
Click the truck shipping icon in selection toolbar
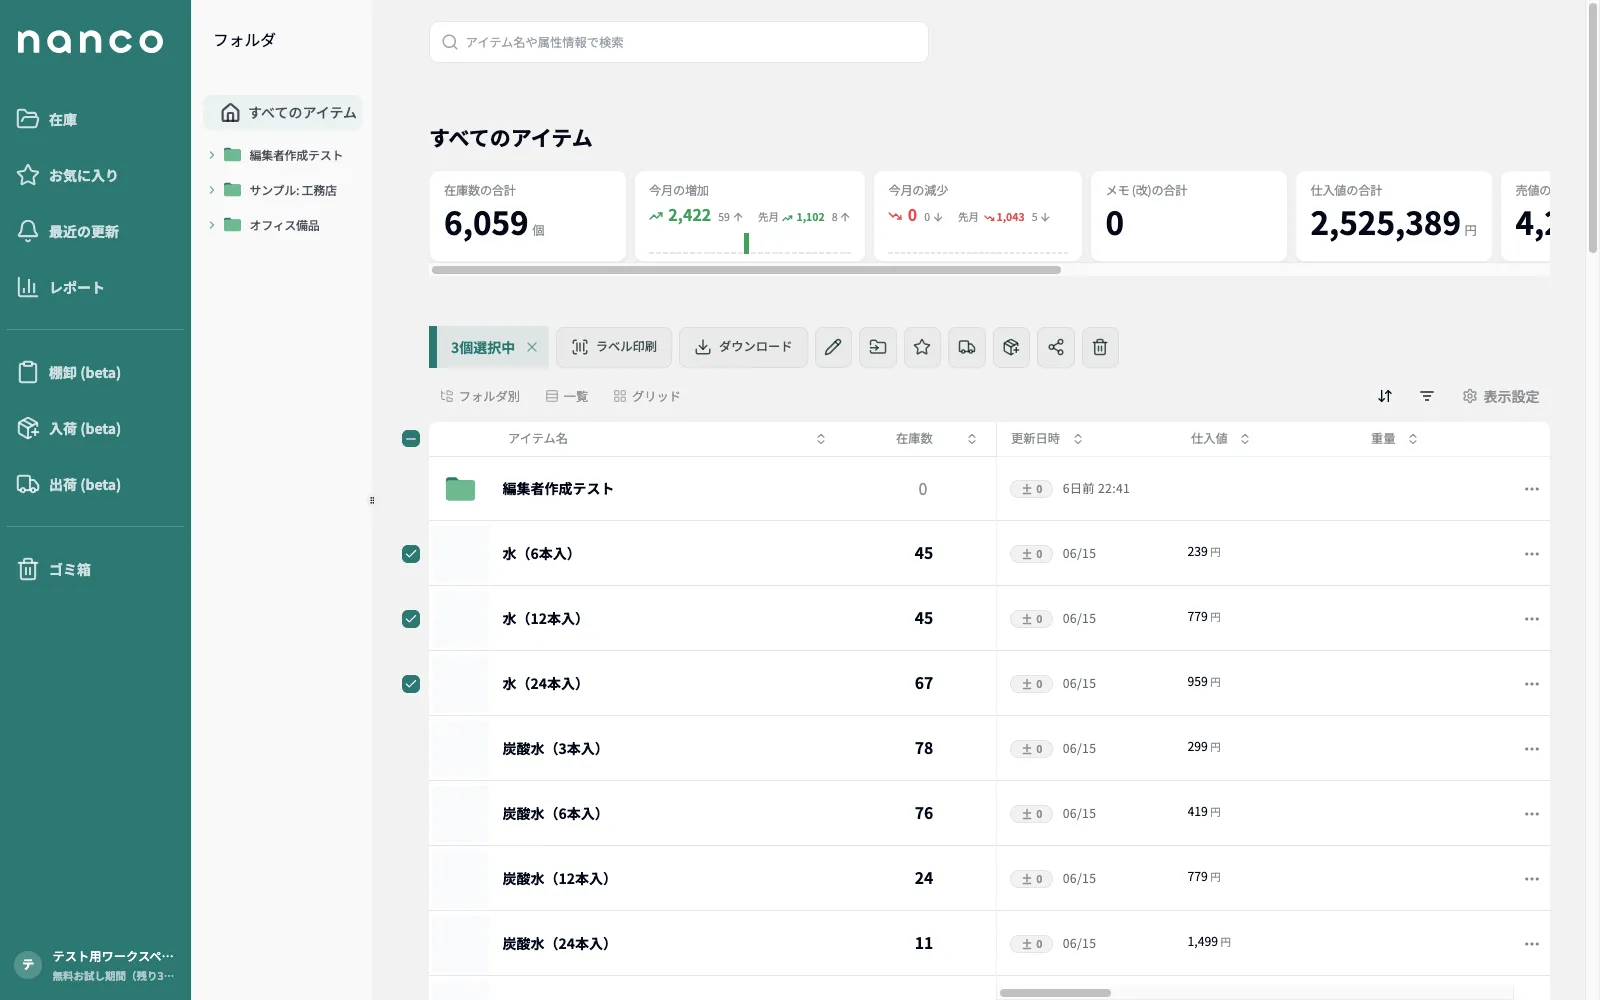[x=967, y=347]
